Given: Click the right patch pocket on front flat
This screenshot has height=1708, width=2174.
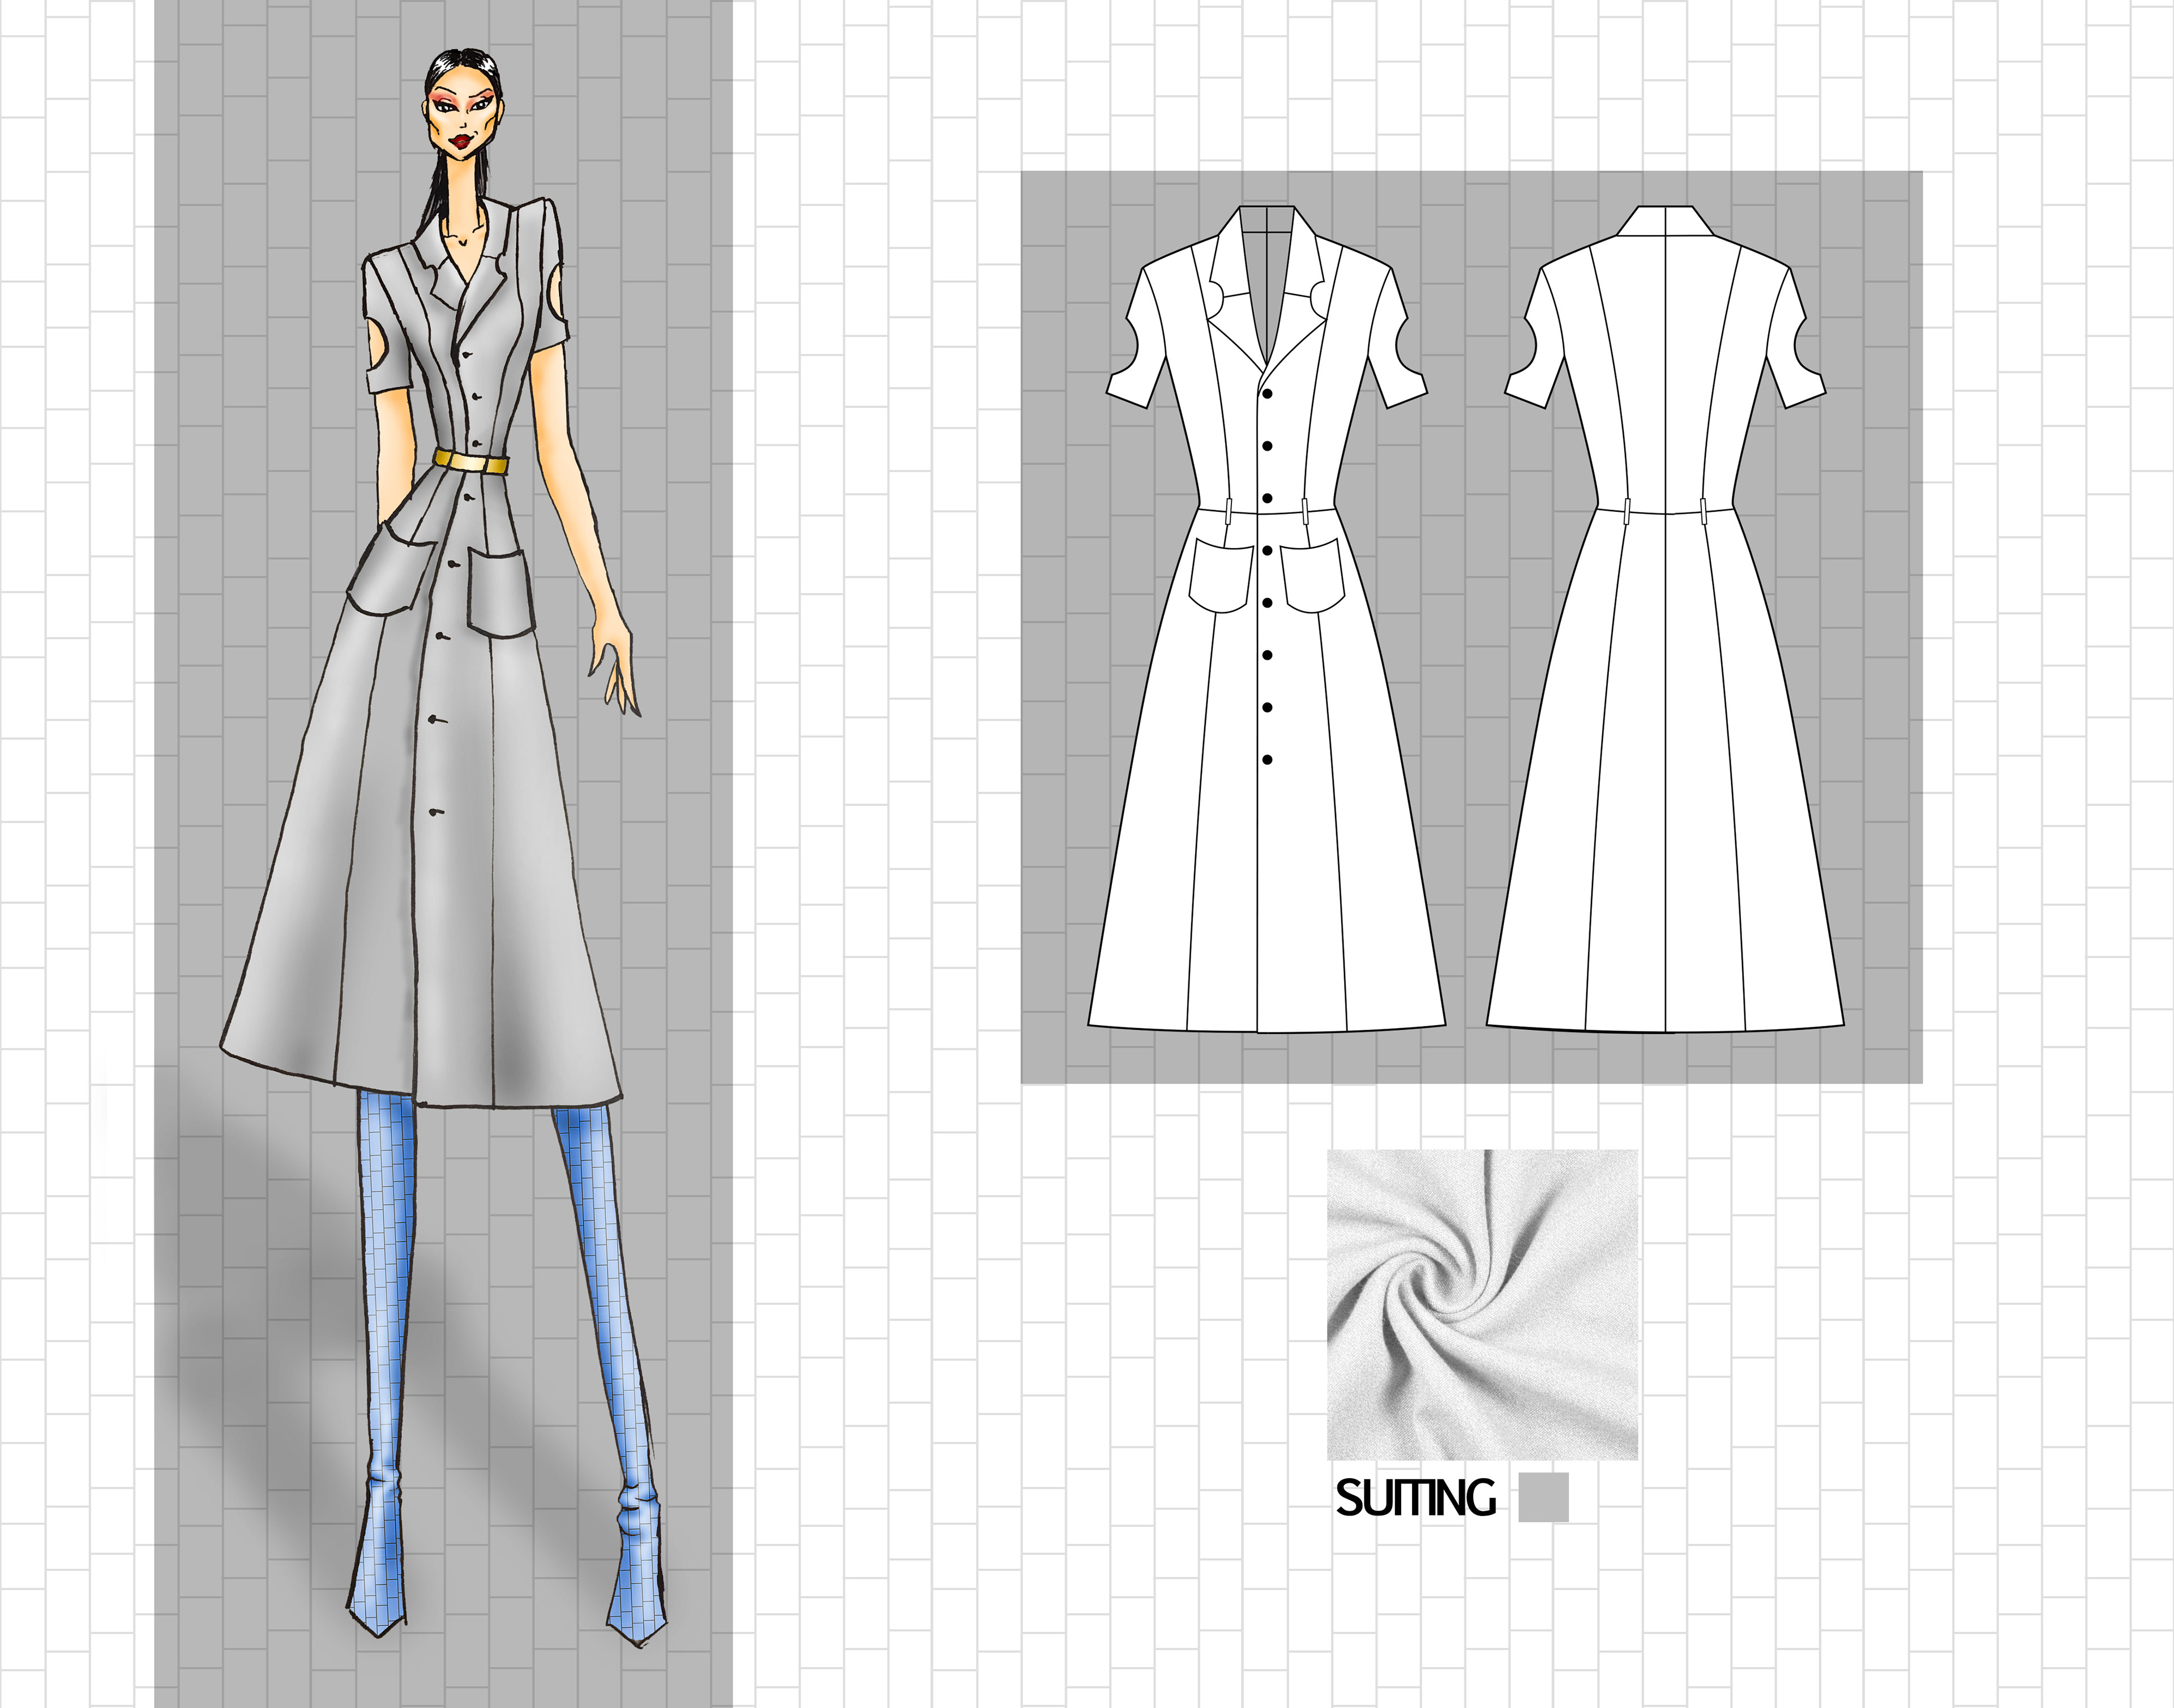Looking at the screenshot, I should [1314, 575].
